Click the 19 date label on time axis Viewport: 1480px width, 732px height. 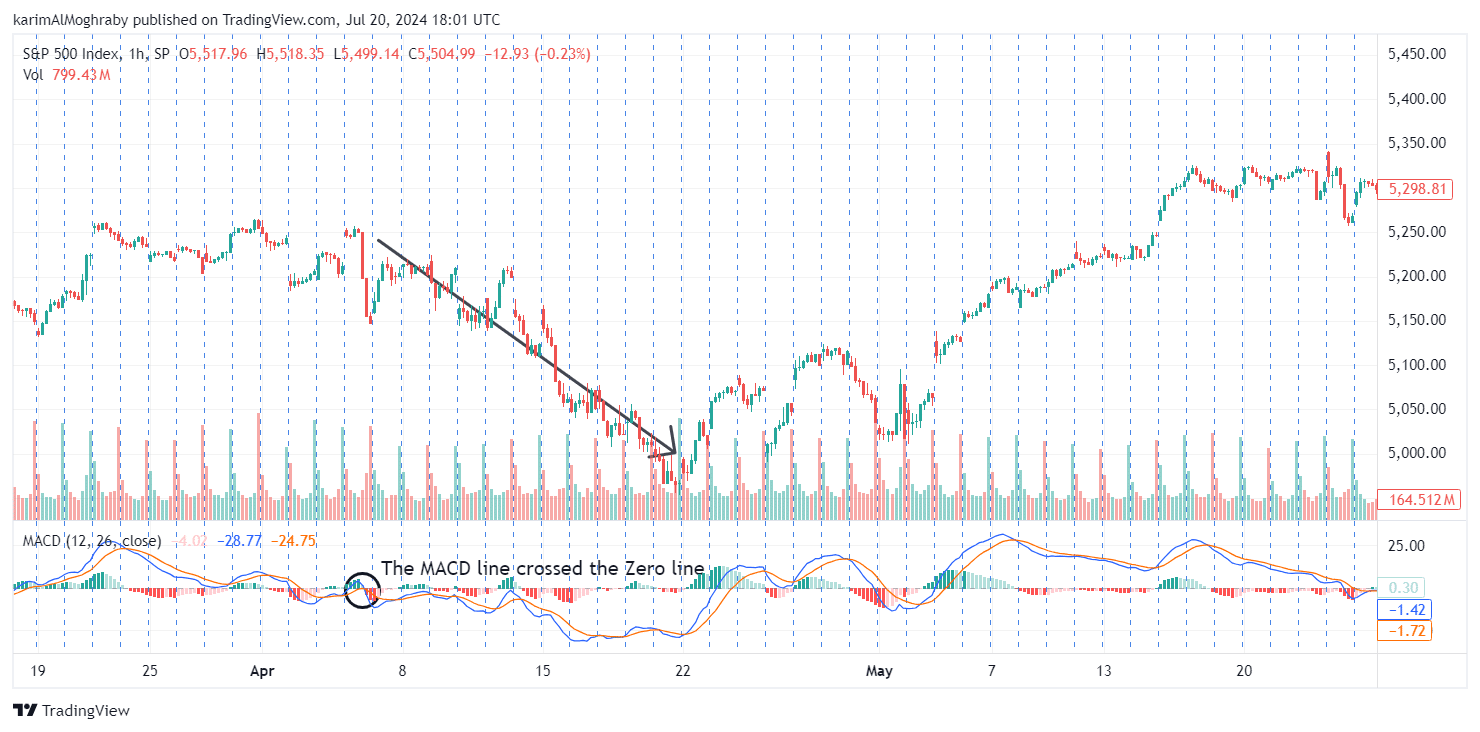(36, 670)
